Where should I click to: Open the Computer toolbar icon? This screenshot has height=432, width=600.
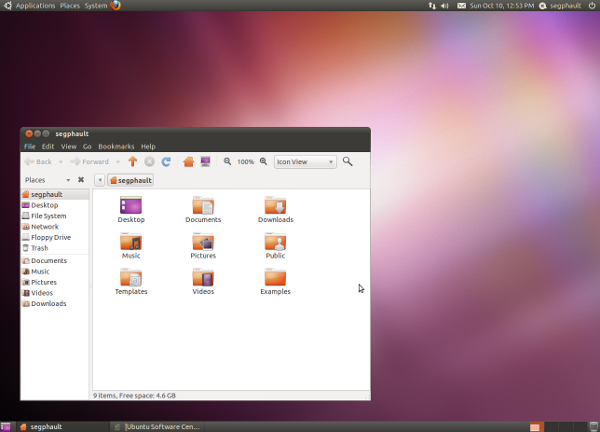(205, 161)
